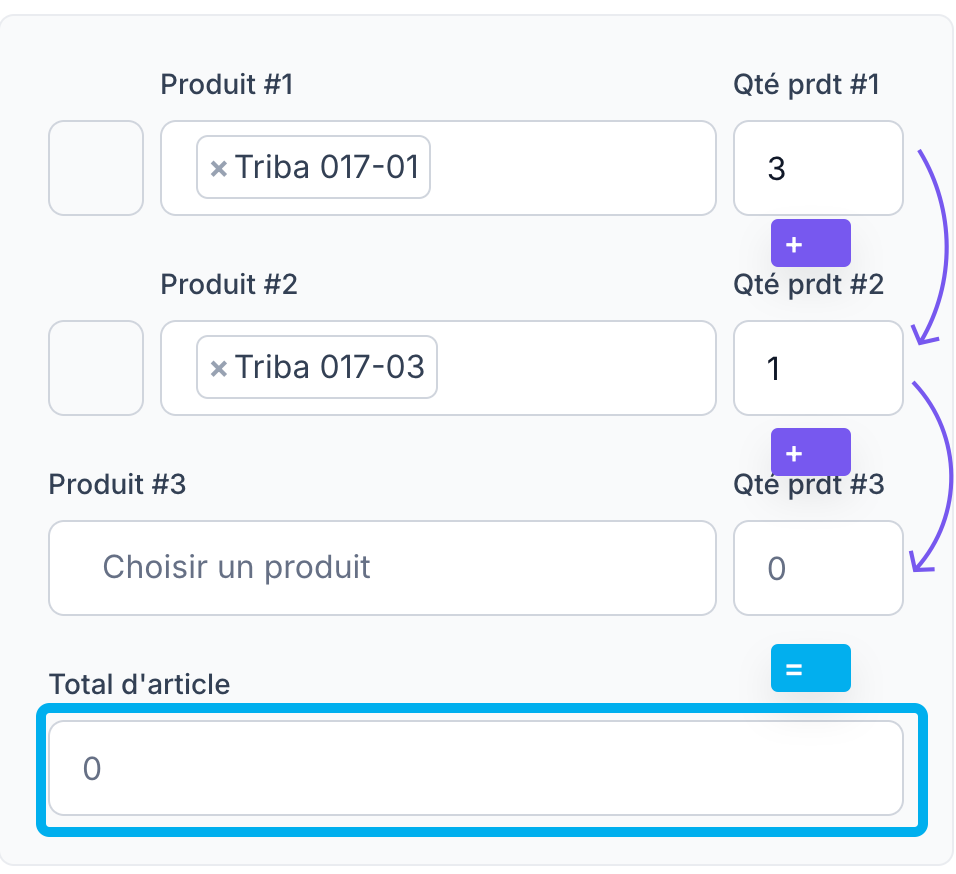Click the empty image box beside Produit #1

(x=96, y=168)
